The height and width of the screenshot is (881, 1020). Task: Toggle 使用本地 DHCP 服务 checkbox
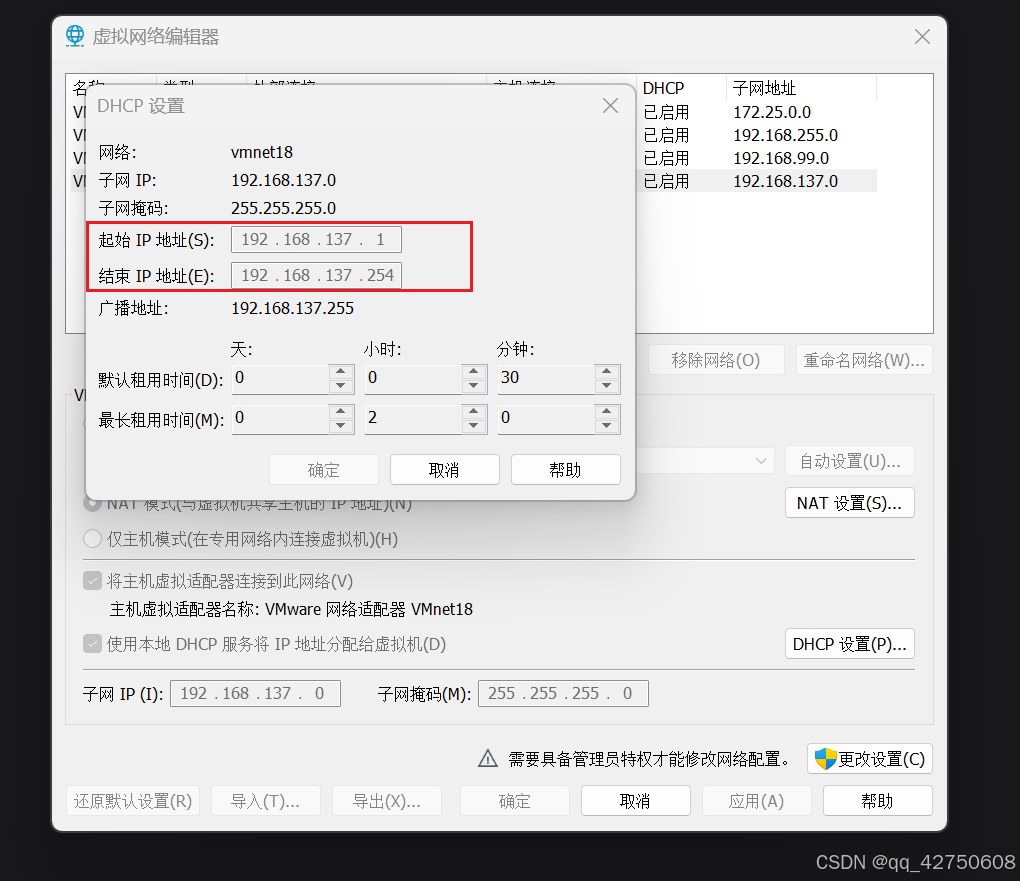92,644
